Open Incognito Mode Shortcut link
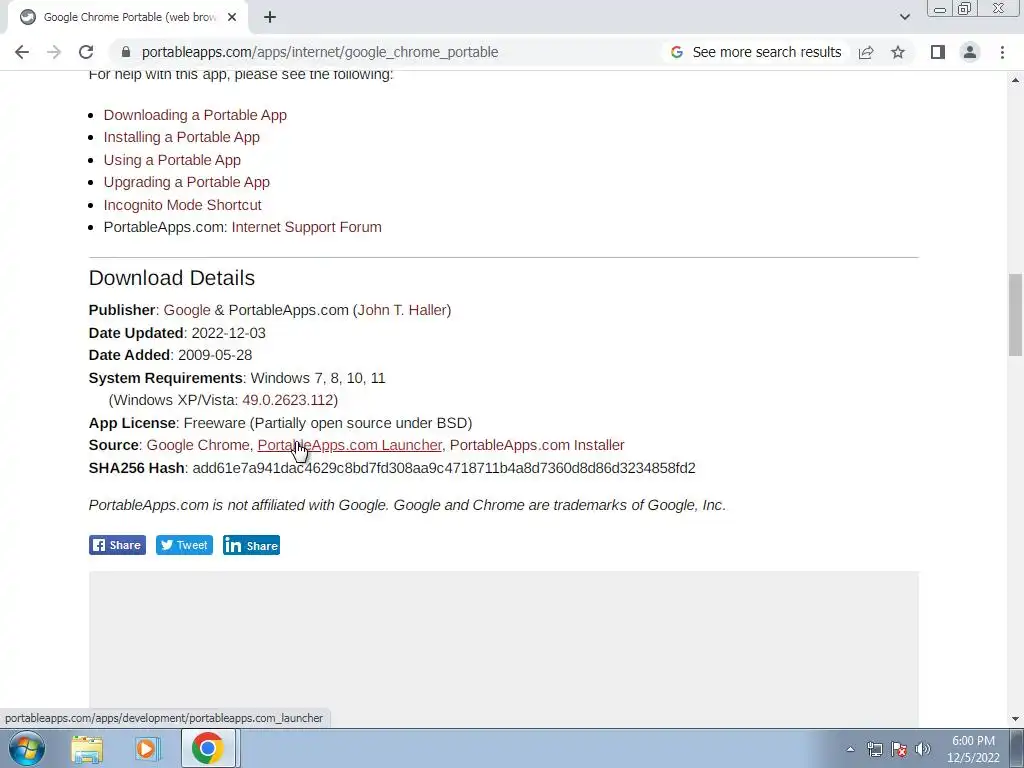1024x768 pixels. 182,205
